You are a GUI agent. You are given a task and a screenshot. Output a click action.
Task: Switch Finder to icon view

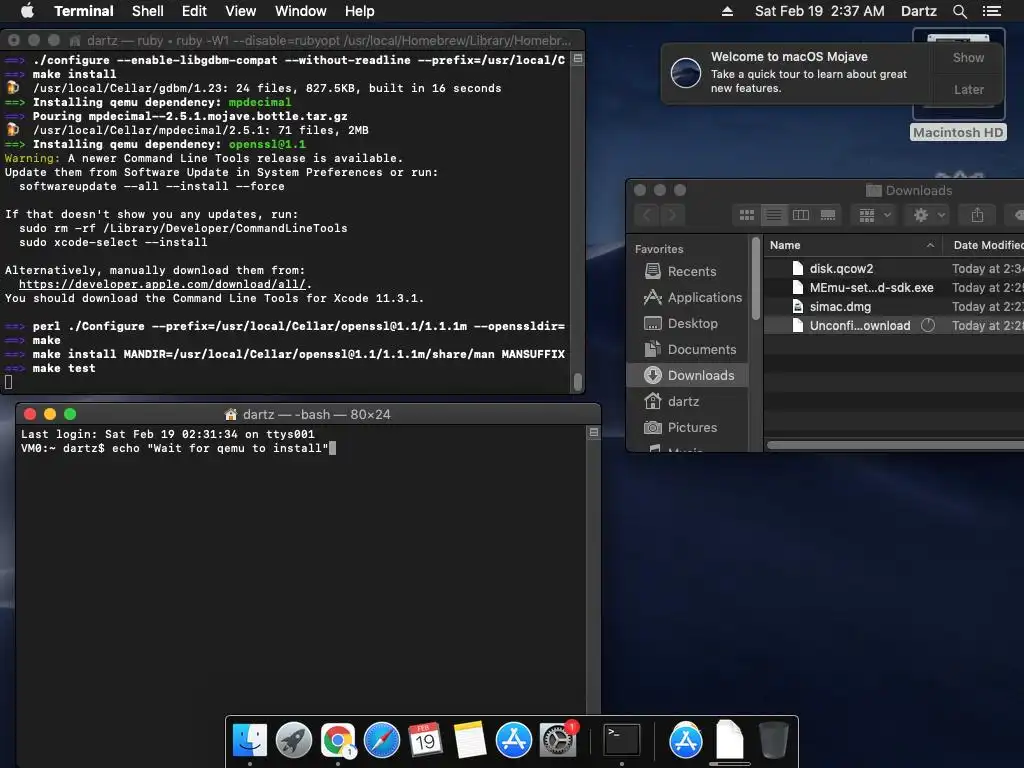tap(746, 215)
